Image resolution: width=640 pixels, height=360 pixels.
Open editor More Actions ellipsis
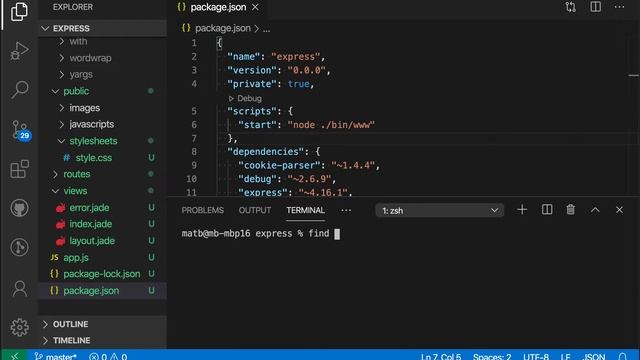pos(619,7)
